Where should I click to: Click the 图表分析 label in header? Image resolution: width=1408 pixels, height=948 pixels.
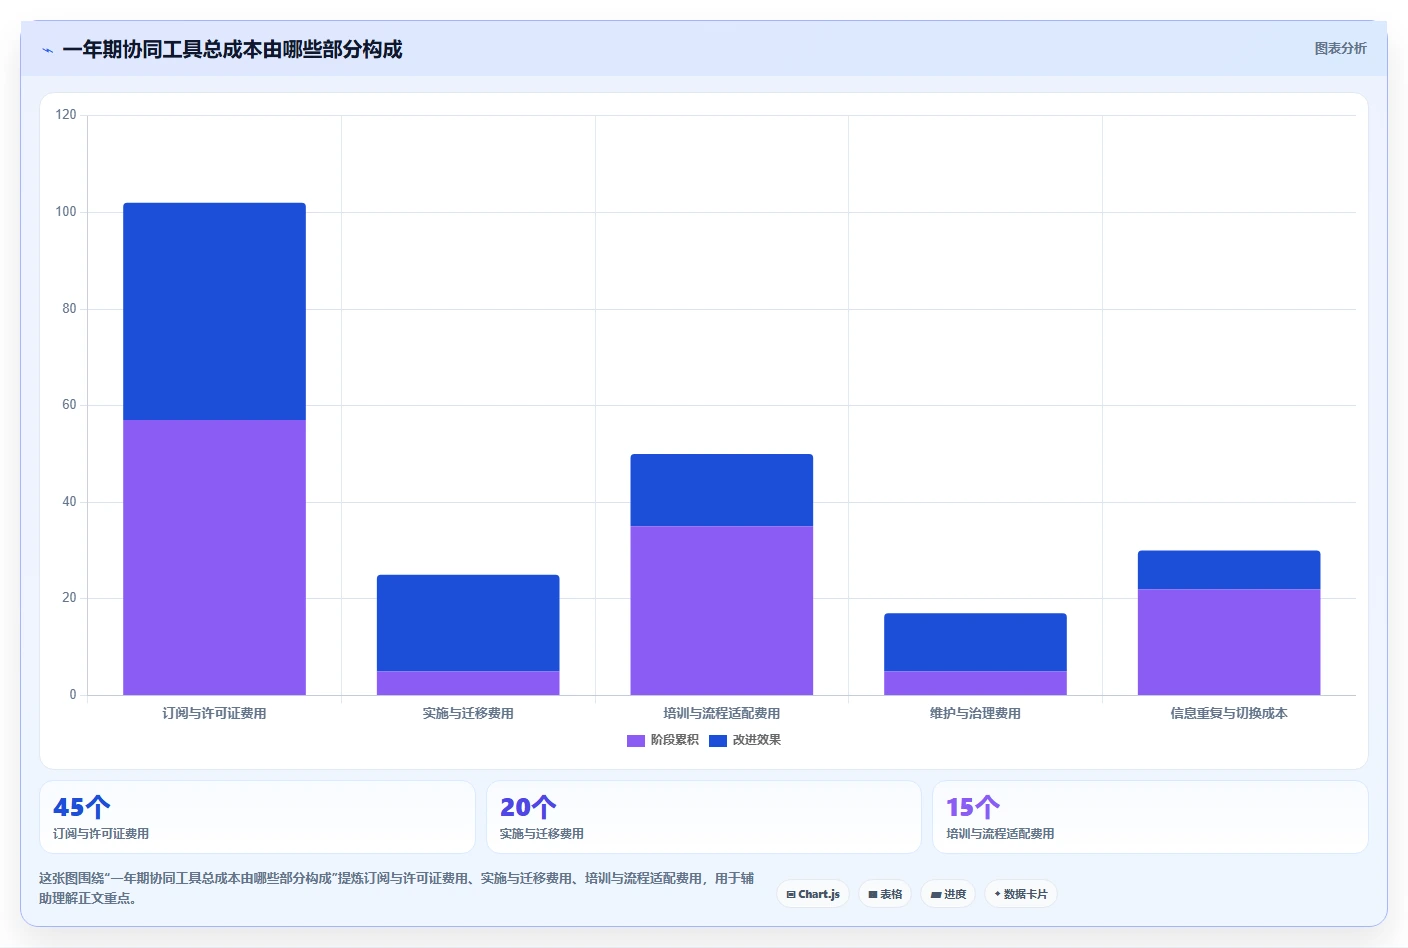1340,48
